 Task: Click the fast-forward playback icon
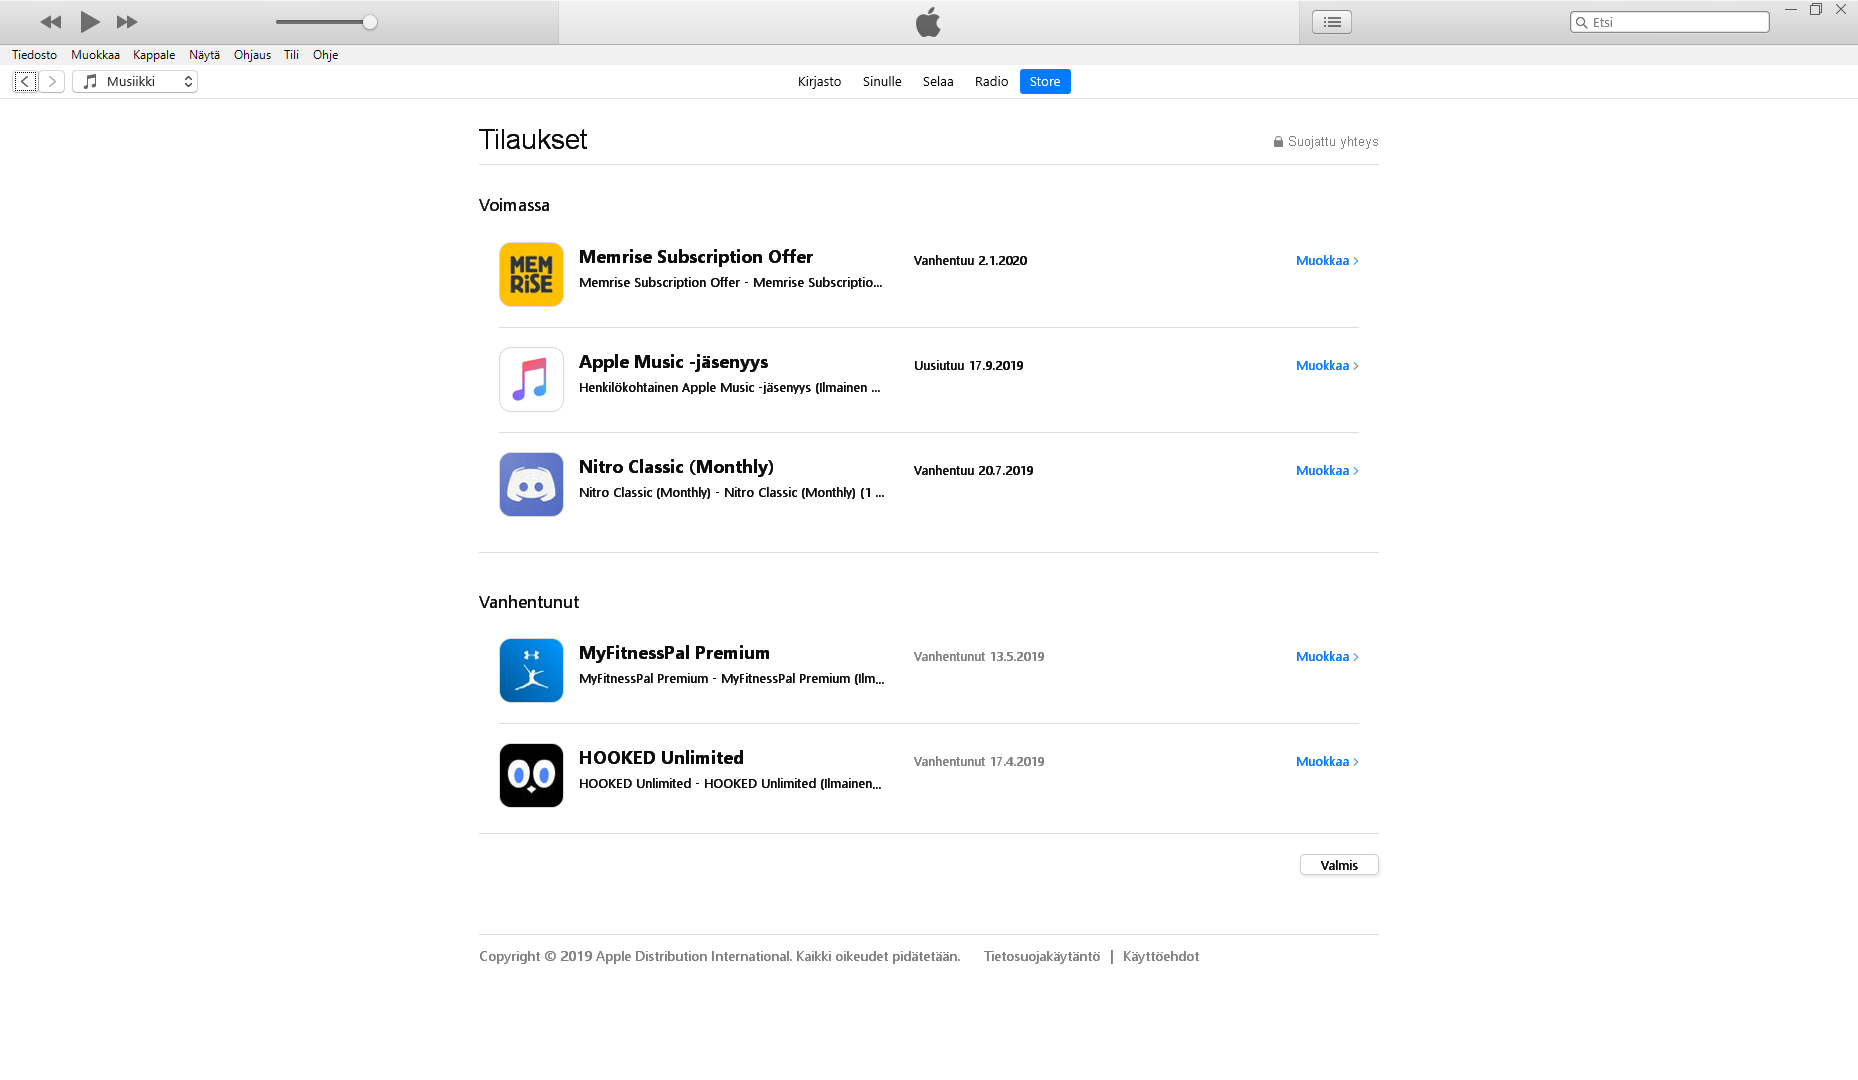point(127,21)
